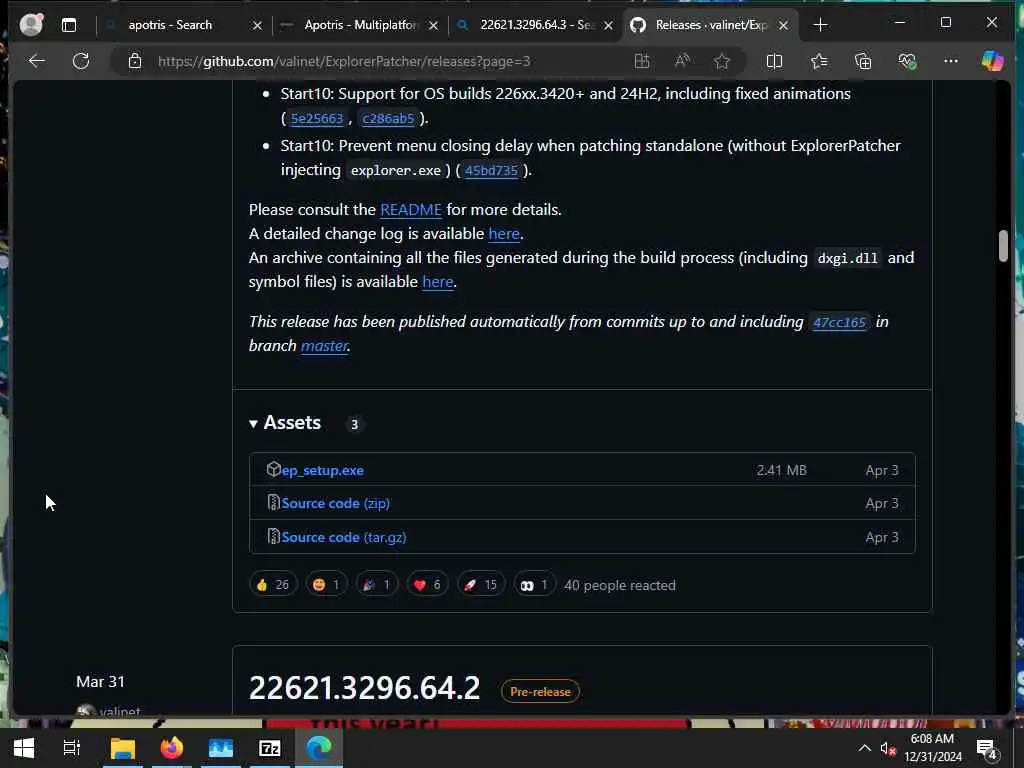Open the tab actions menu icon
Screen dimensions: 1024x768
tap(69, 25)
